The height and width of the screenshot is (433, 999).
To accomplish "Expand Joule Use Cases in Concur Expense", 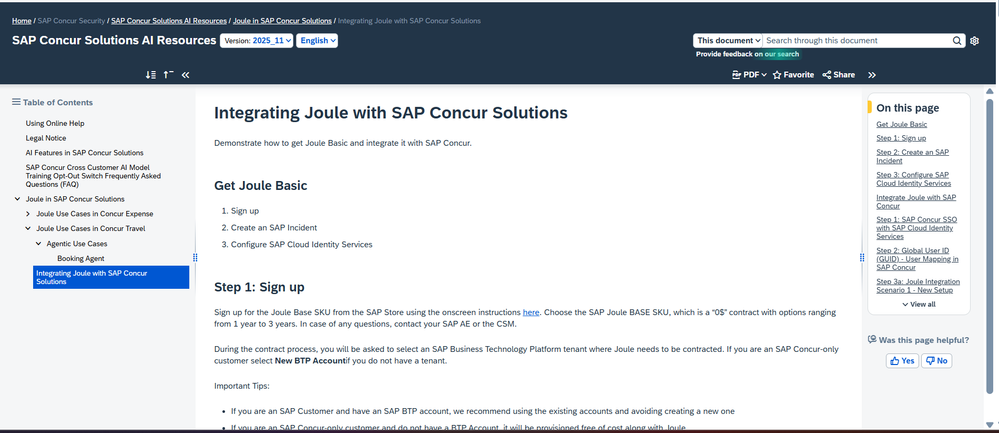I will 28,214.
